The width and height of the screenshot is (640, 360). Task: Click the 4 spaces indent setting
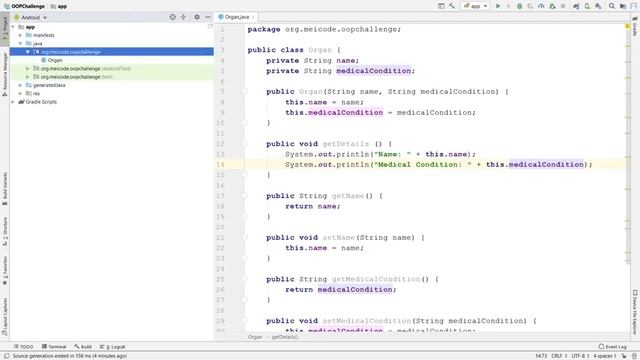pyautogui.click(x=604, y=356)
